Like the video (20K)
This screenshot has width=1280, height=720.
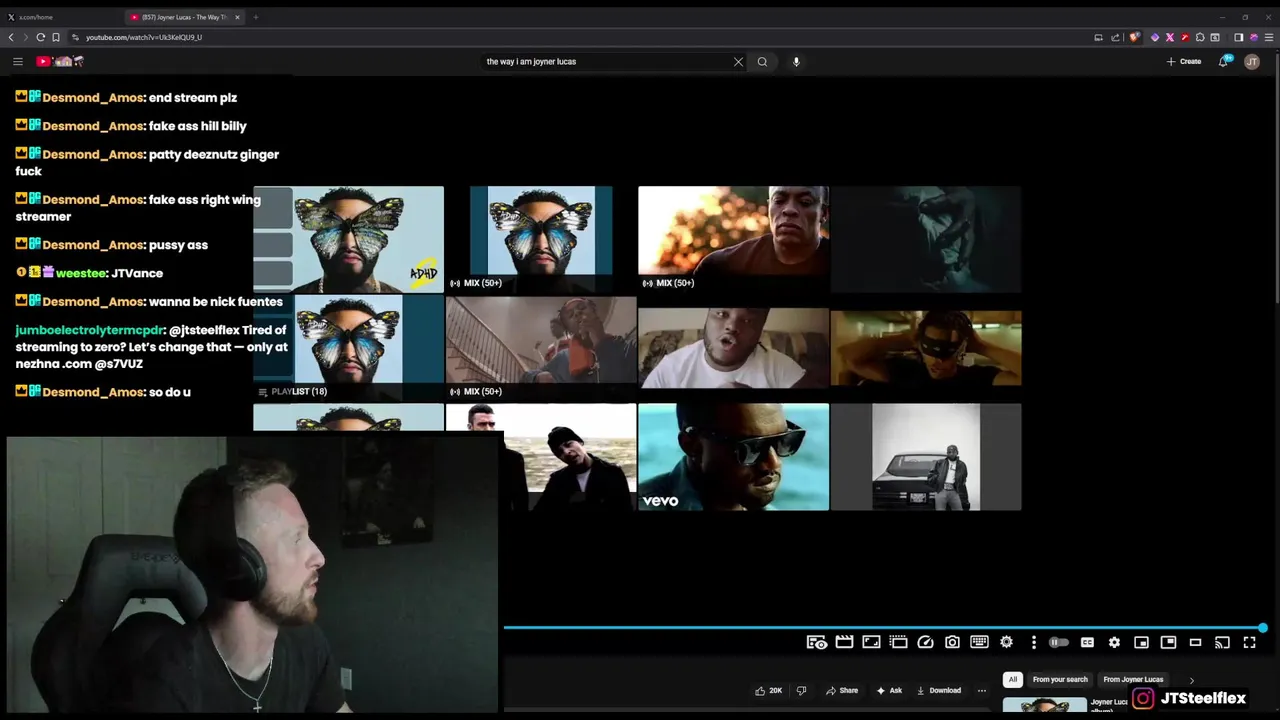point(768,690)
